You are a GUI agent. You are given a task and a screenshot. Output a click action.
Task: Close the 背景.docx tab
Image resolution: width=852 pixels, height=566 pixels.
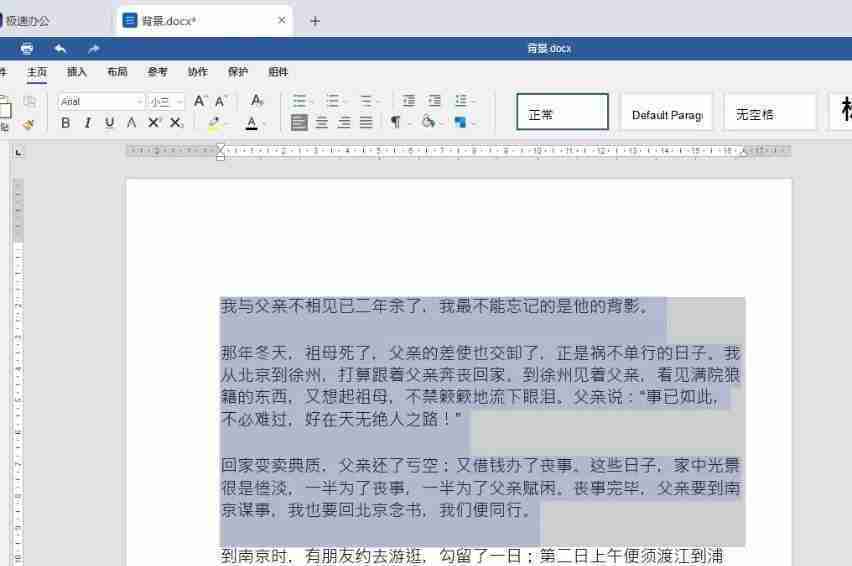click(x=281, y=21)
